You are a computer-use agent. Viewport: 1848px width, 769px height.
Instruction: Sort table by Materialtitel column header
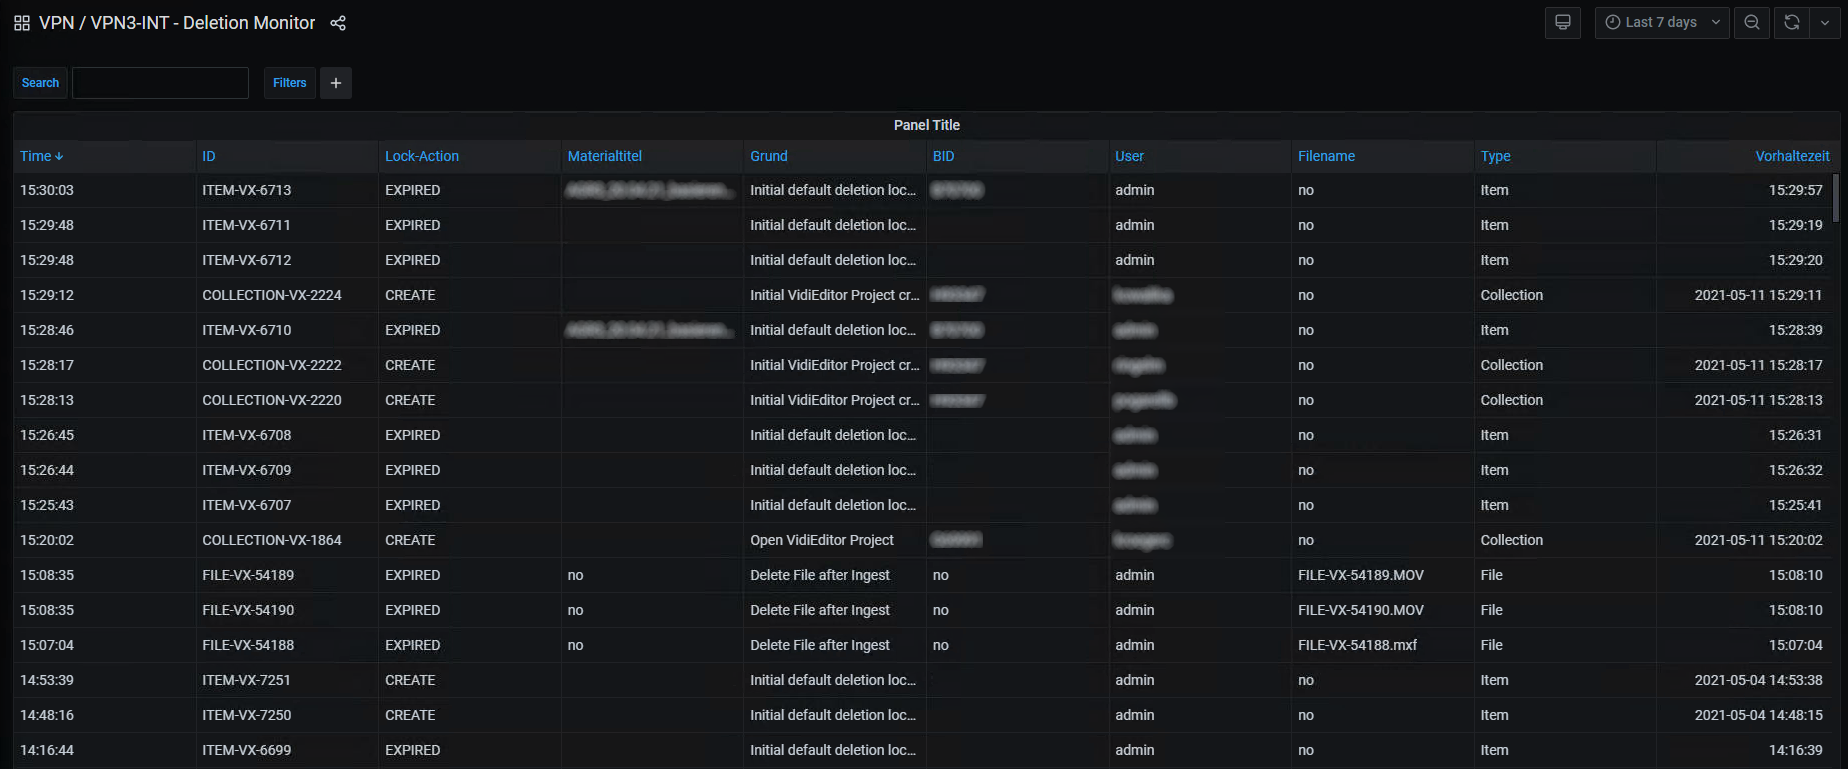[x=604, y=156]
